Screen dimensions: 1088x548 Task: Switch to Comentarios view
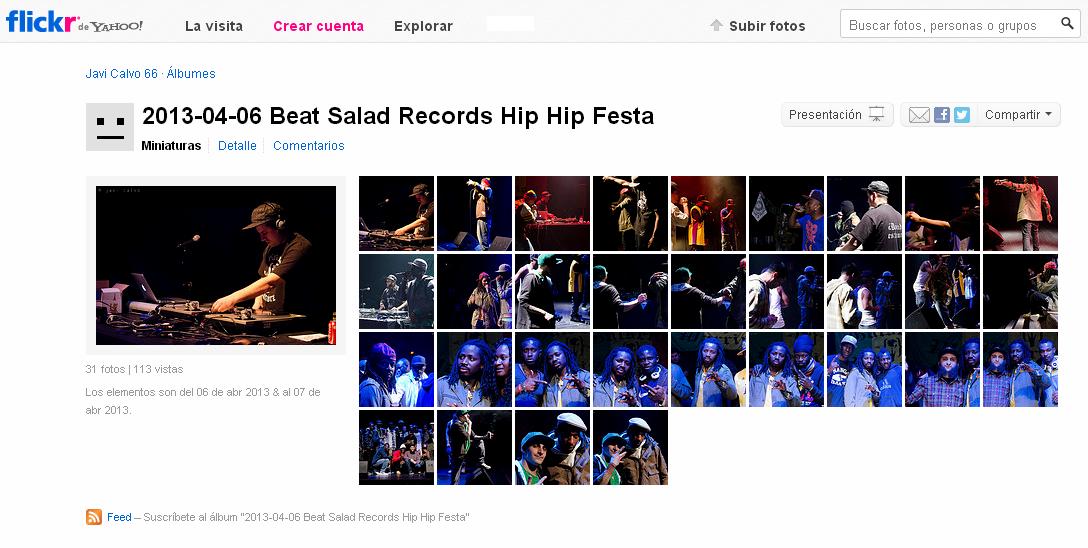coord(309,146)
